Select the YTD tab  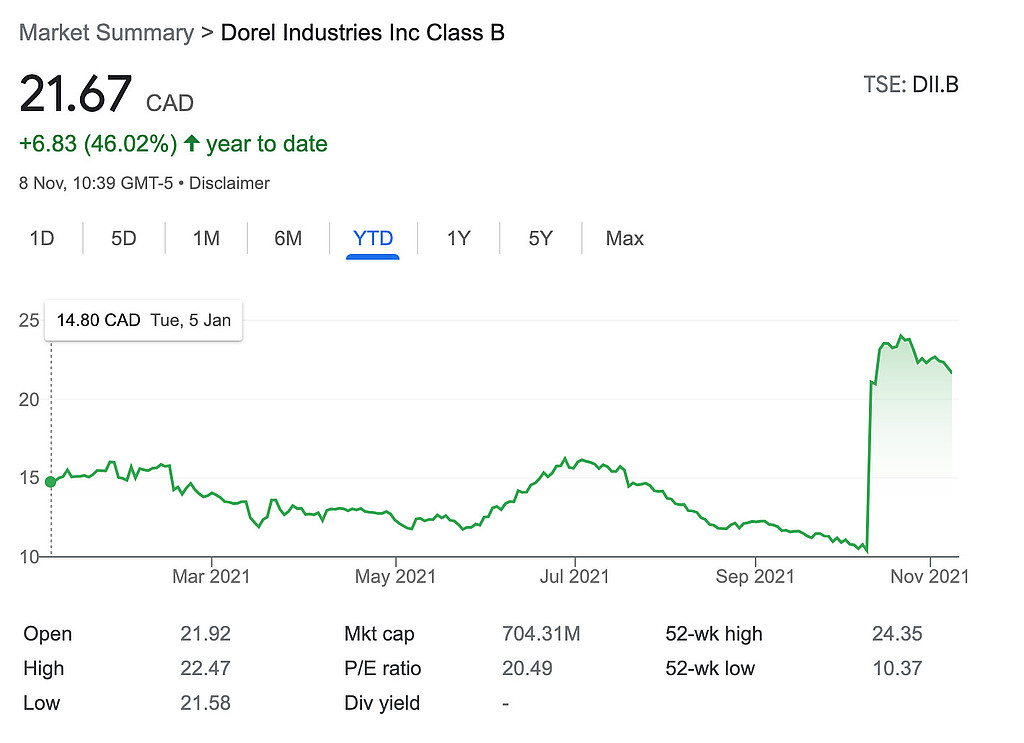point(373,238)
